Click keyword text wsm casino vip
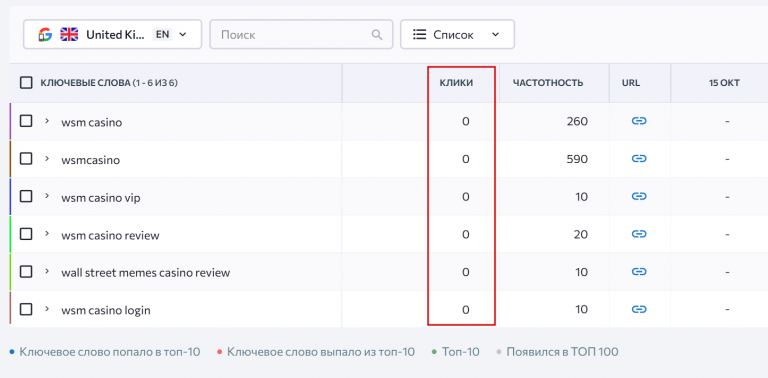Viewport: 768px width, 378px height. [101, 198]
